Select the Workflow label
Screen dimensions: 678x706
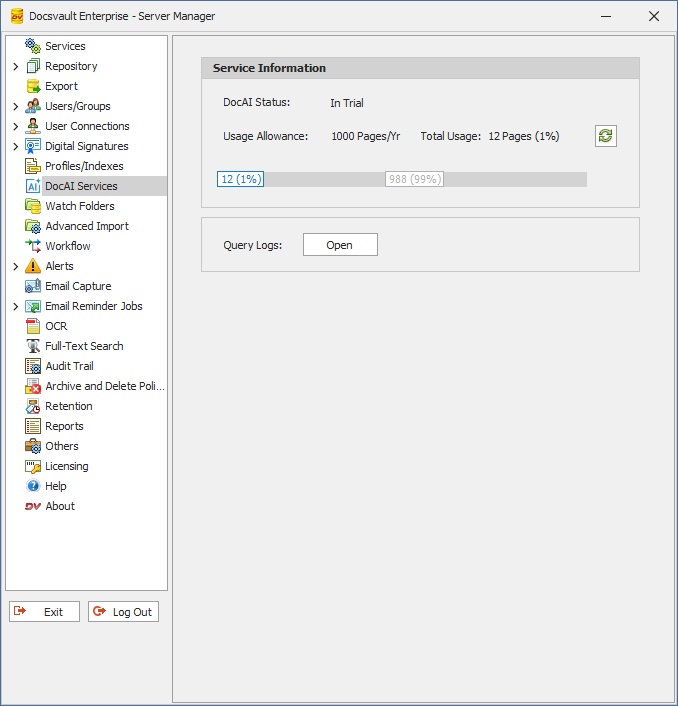(x=68, y=246)
